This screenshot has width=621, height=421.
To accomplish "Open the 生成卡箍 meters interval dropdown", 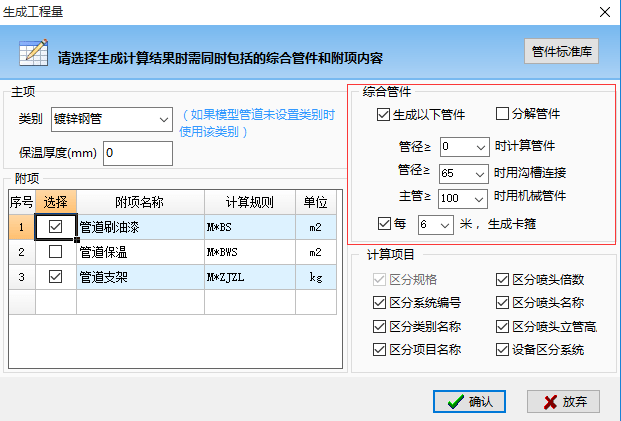I will pyautogui.click(x=445, y=224).
